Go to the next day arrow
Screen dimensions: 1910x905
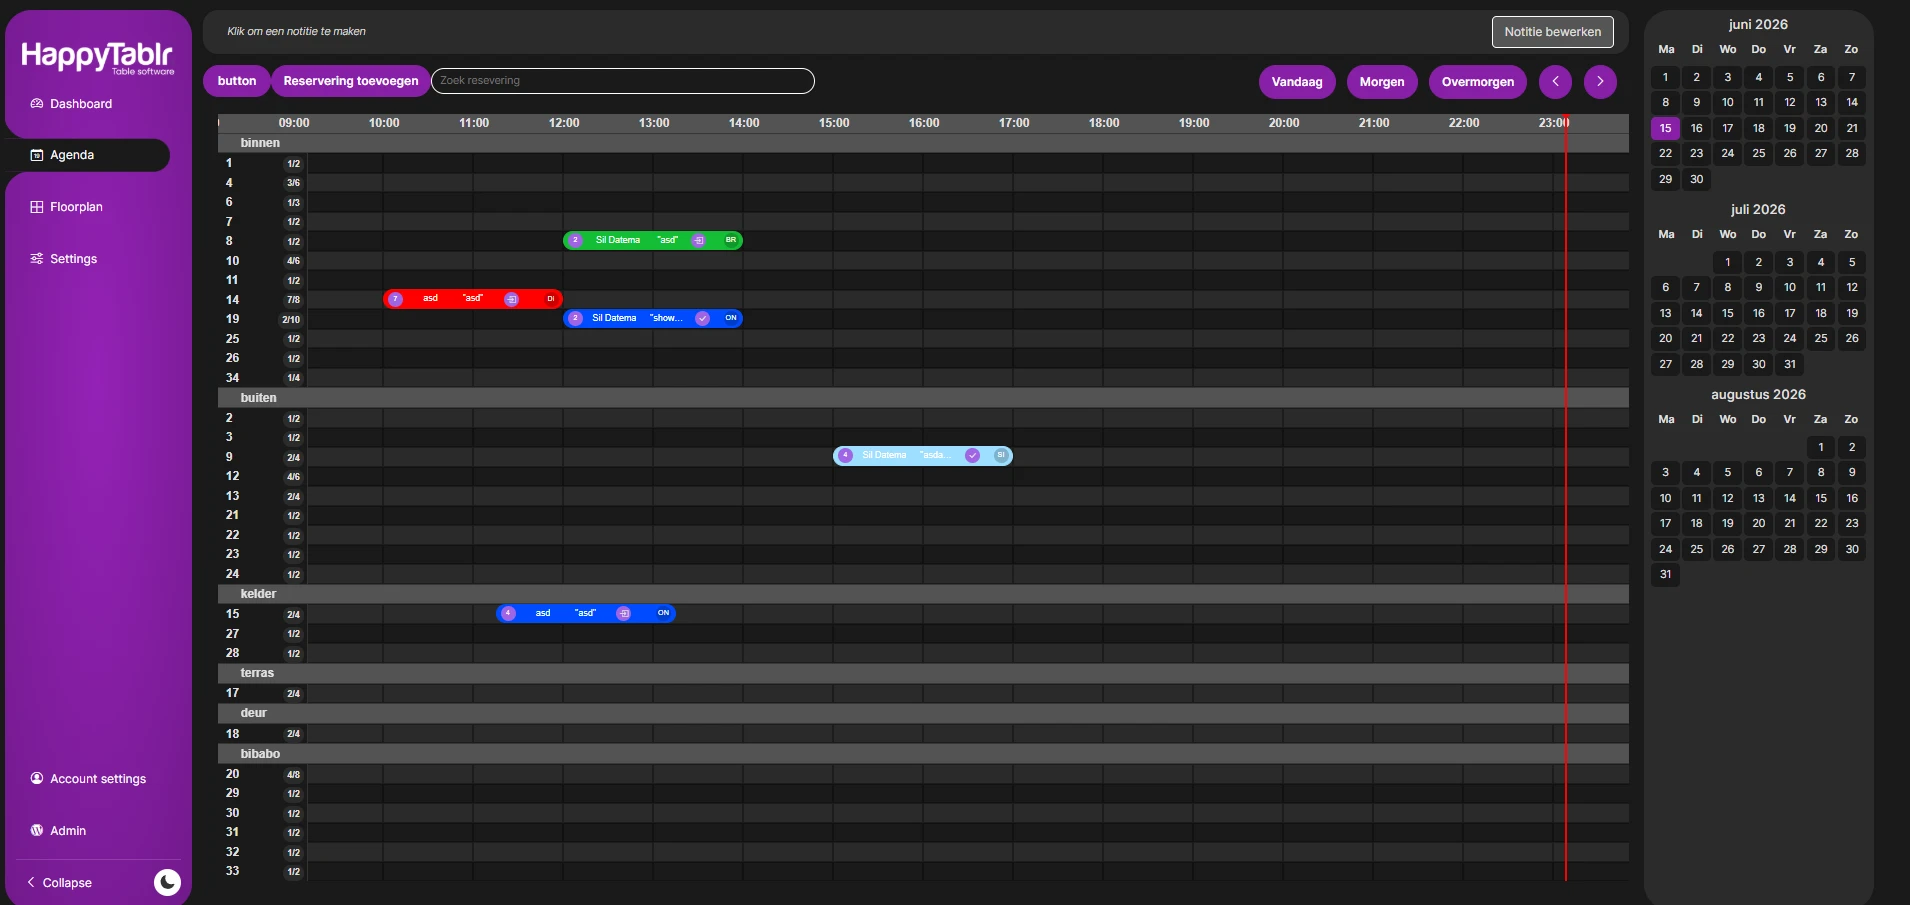(x=1600, y=82)
